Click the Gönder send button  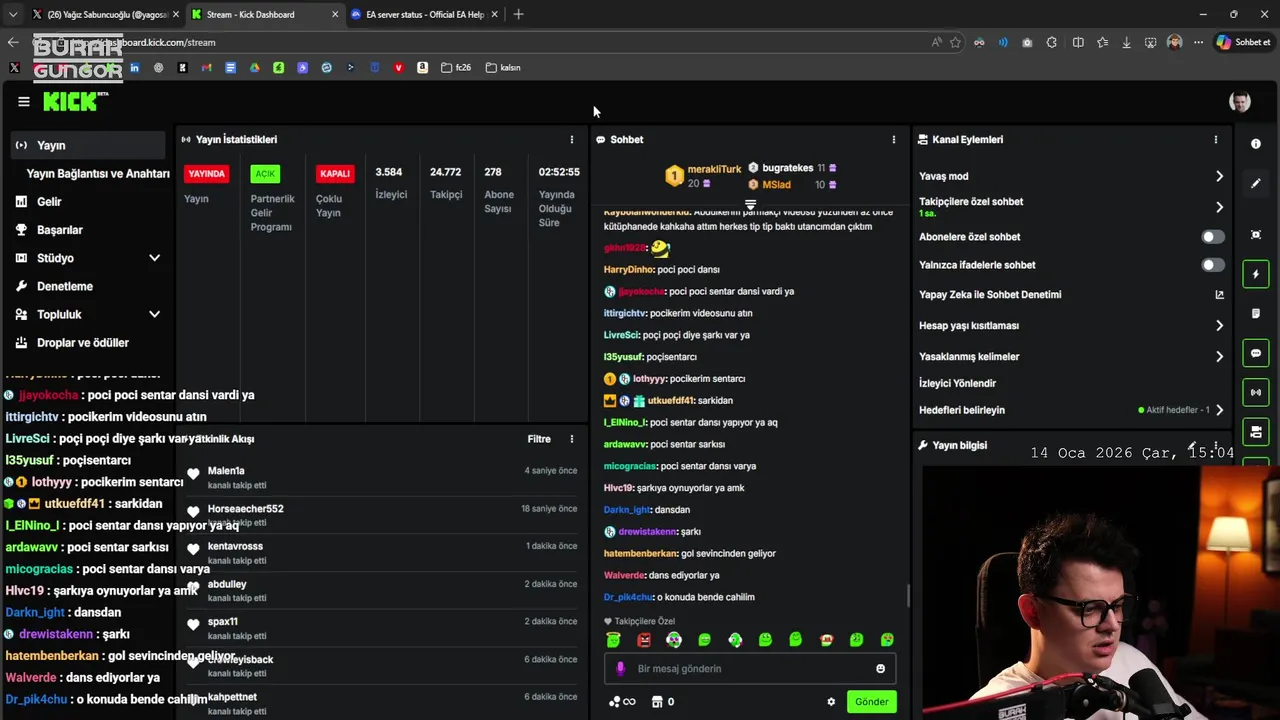click(871, 702)
